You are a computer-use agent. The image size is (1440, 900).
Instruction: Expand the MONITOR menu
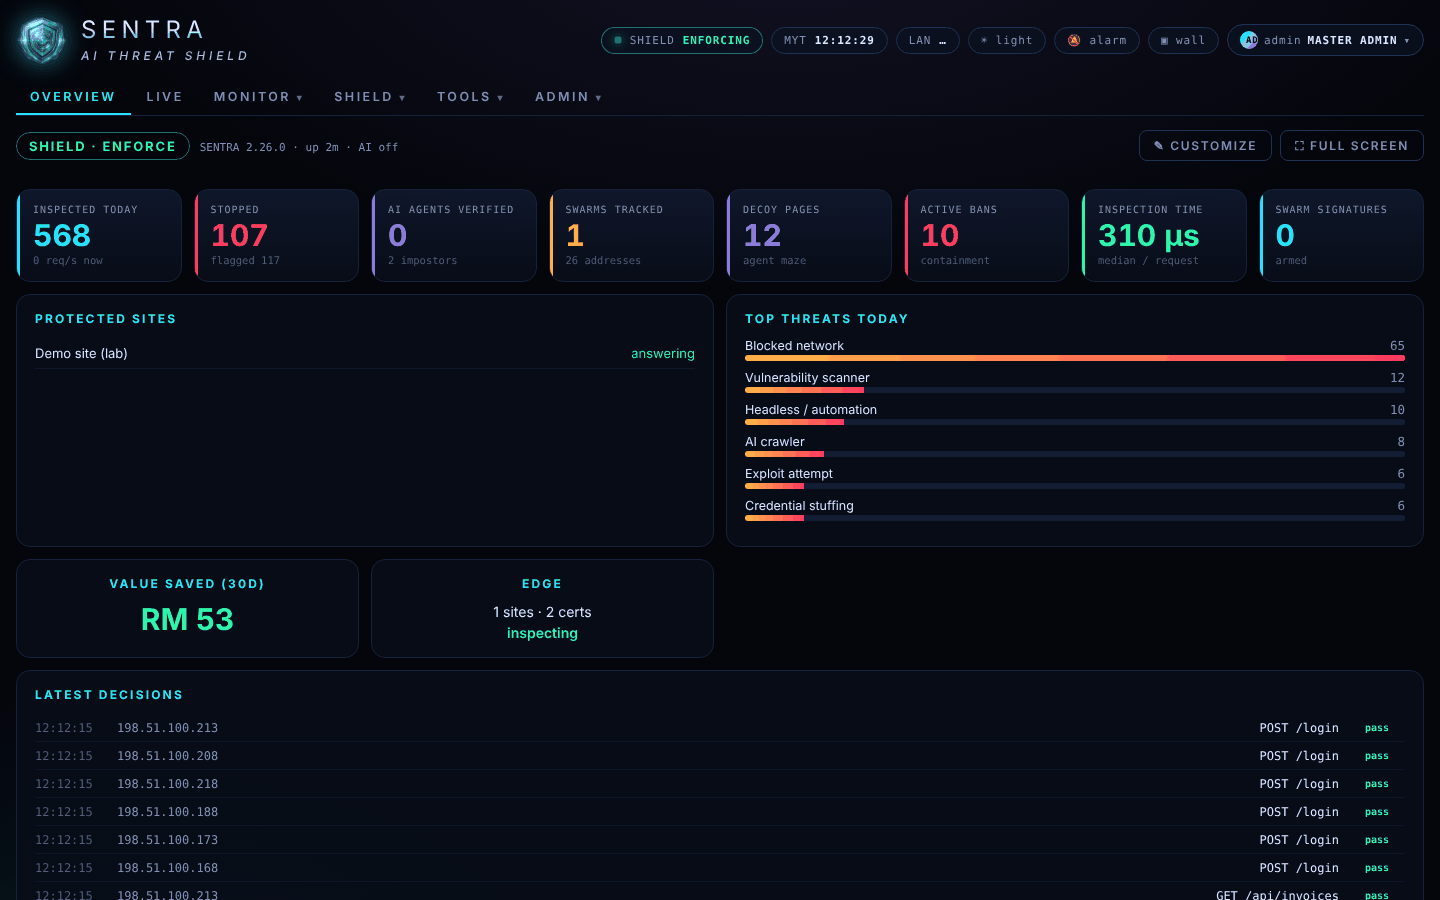pos(258,97)
